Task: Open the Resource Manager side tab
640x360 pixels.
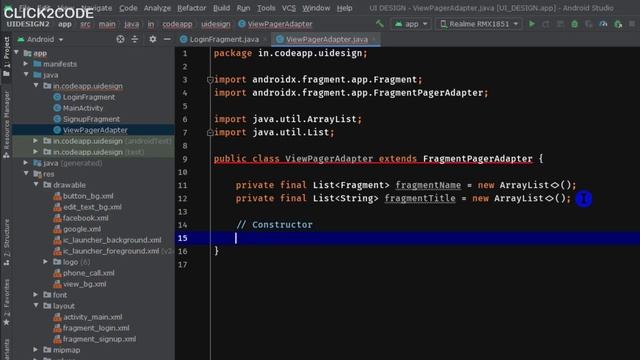Action: (6, 124)
